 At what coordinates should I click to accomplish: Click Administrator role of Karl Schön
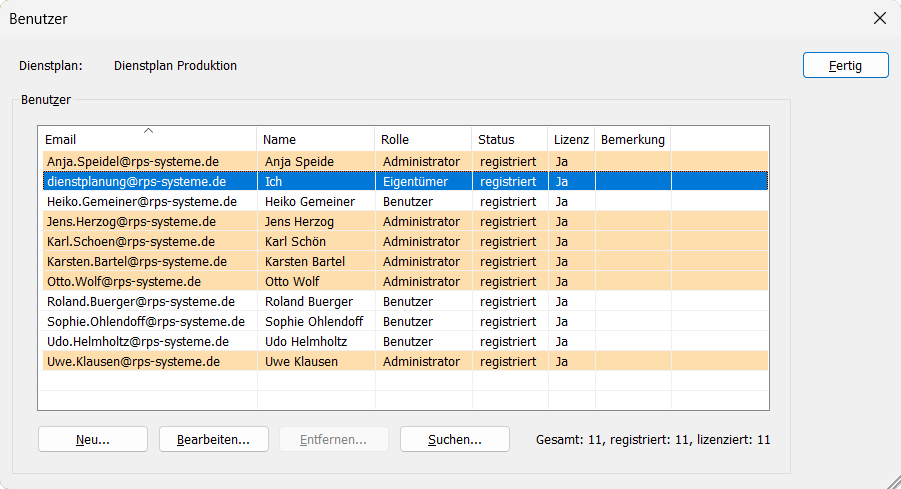click(423, 242)
